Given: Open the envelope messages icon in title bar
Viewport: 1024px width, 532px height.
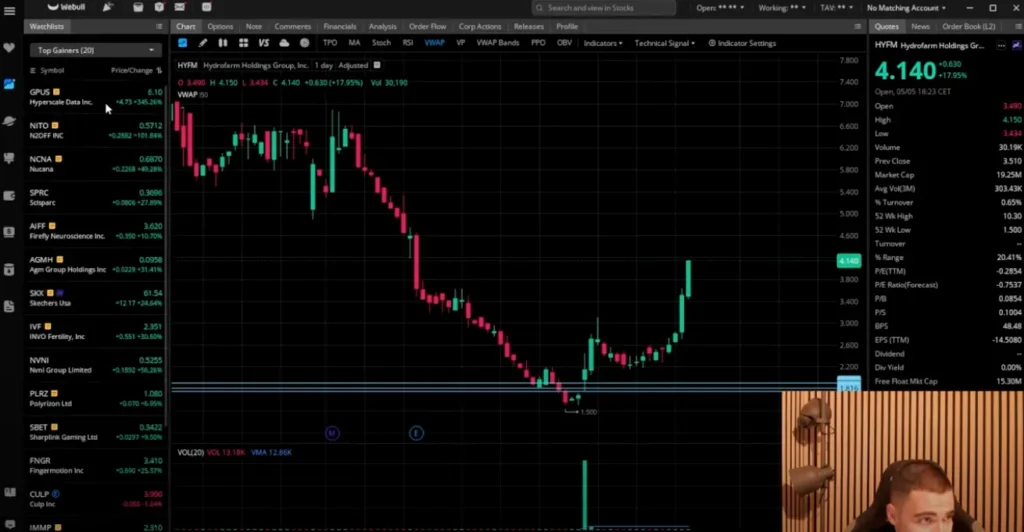Looking at the screenshot, I should point(180,7).
